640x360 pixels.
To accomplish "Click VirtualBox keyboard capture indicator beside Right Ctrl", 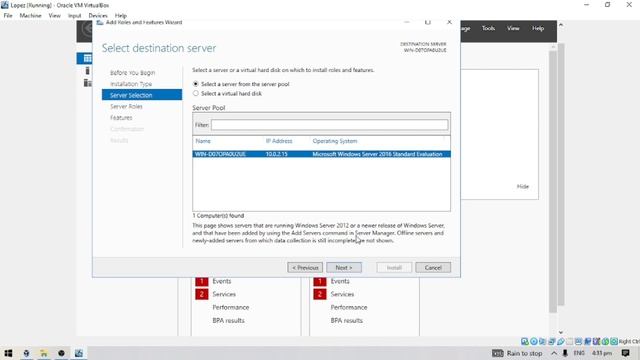I will tap(614, 342).
